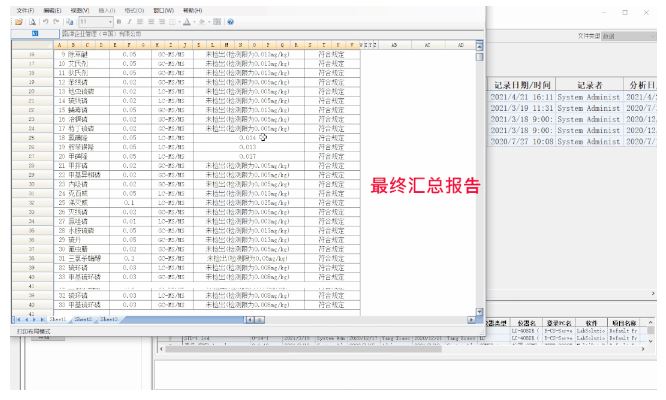Click first-sheet navigation arrow at bottom left
This screenshot has height=400, width=666.
tap(19, 319)
